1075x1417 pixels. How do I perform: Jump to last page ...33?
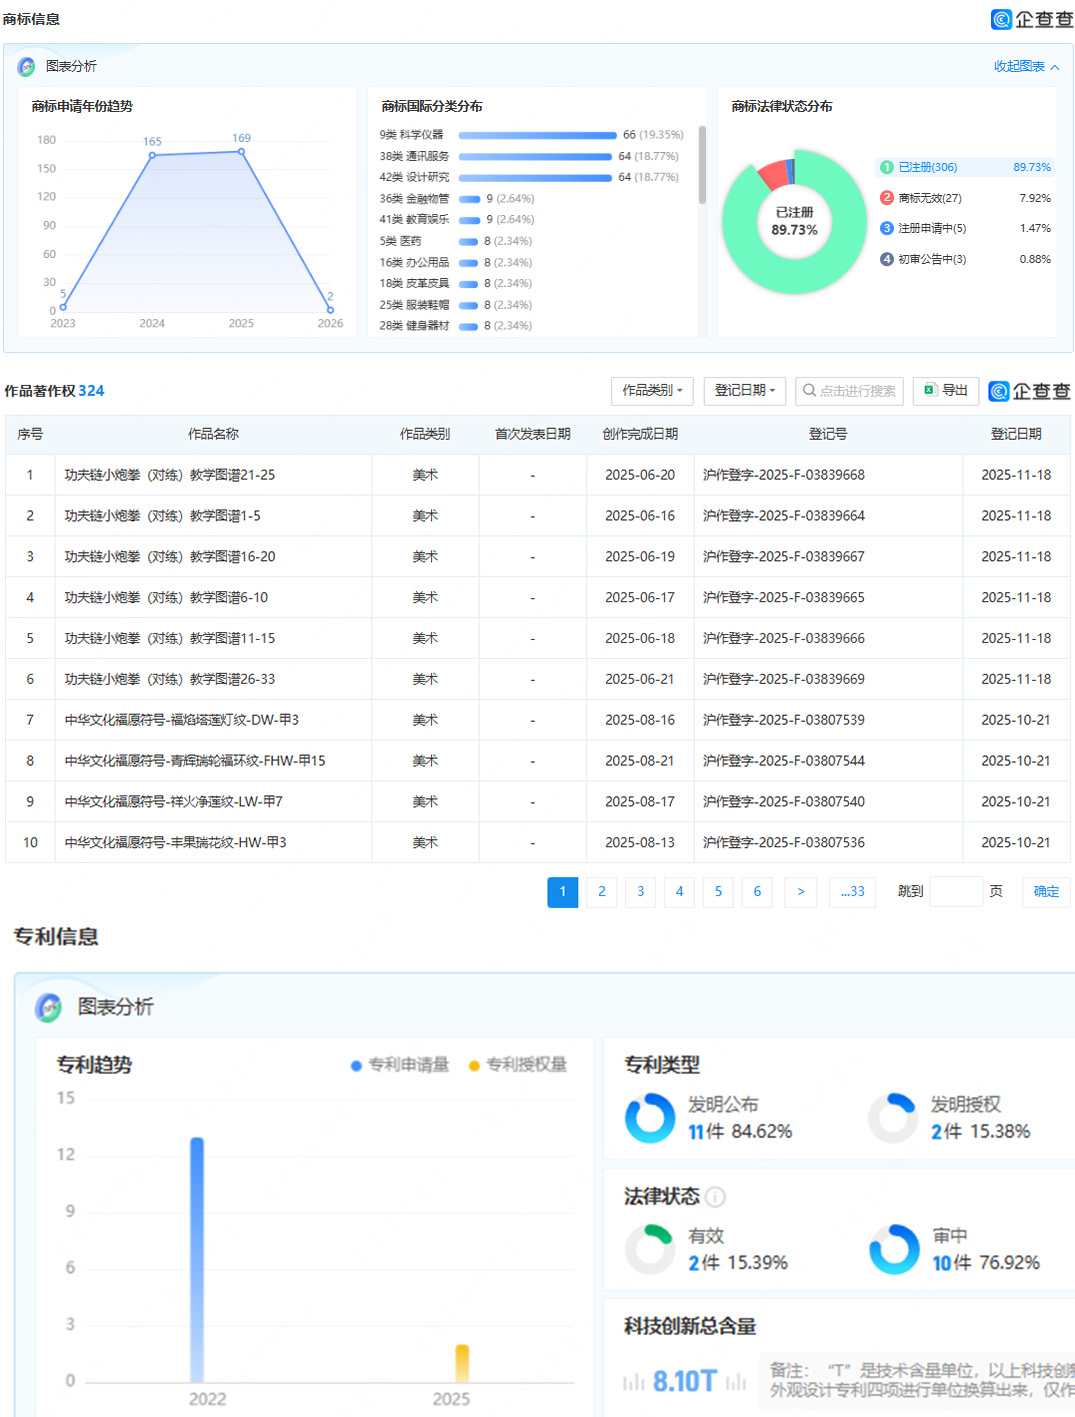coord(852,892)
